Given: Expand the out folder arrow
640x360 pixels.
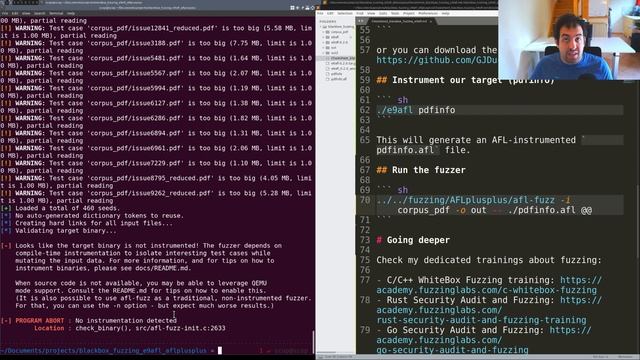Looking at the screenshot, I should pos(324,48).
